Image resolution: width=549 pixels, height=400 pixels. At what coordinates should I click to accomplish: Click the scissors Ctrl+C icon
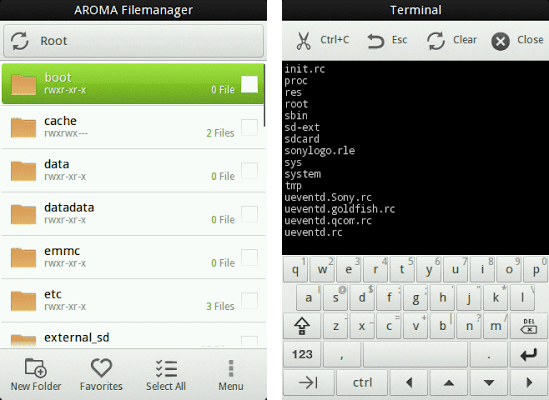point(304,41)
